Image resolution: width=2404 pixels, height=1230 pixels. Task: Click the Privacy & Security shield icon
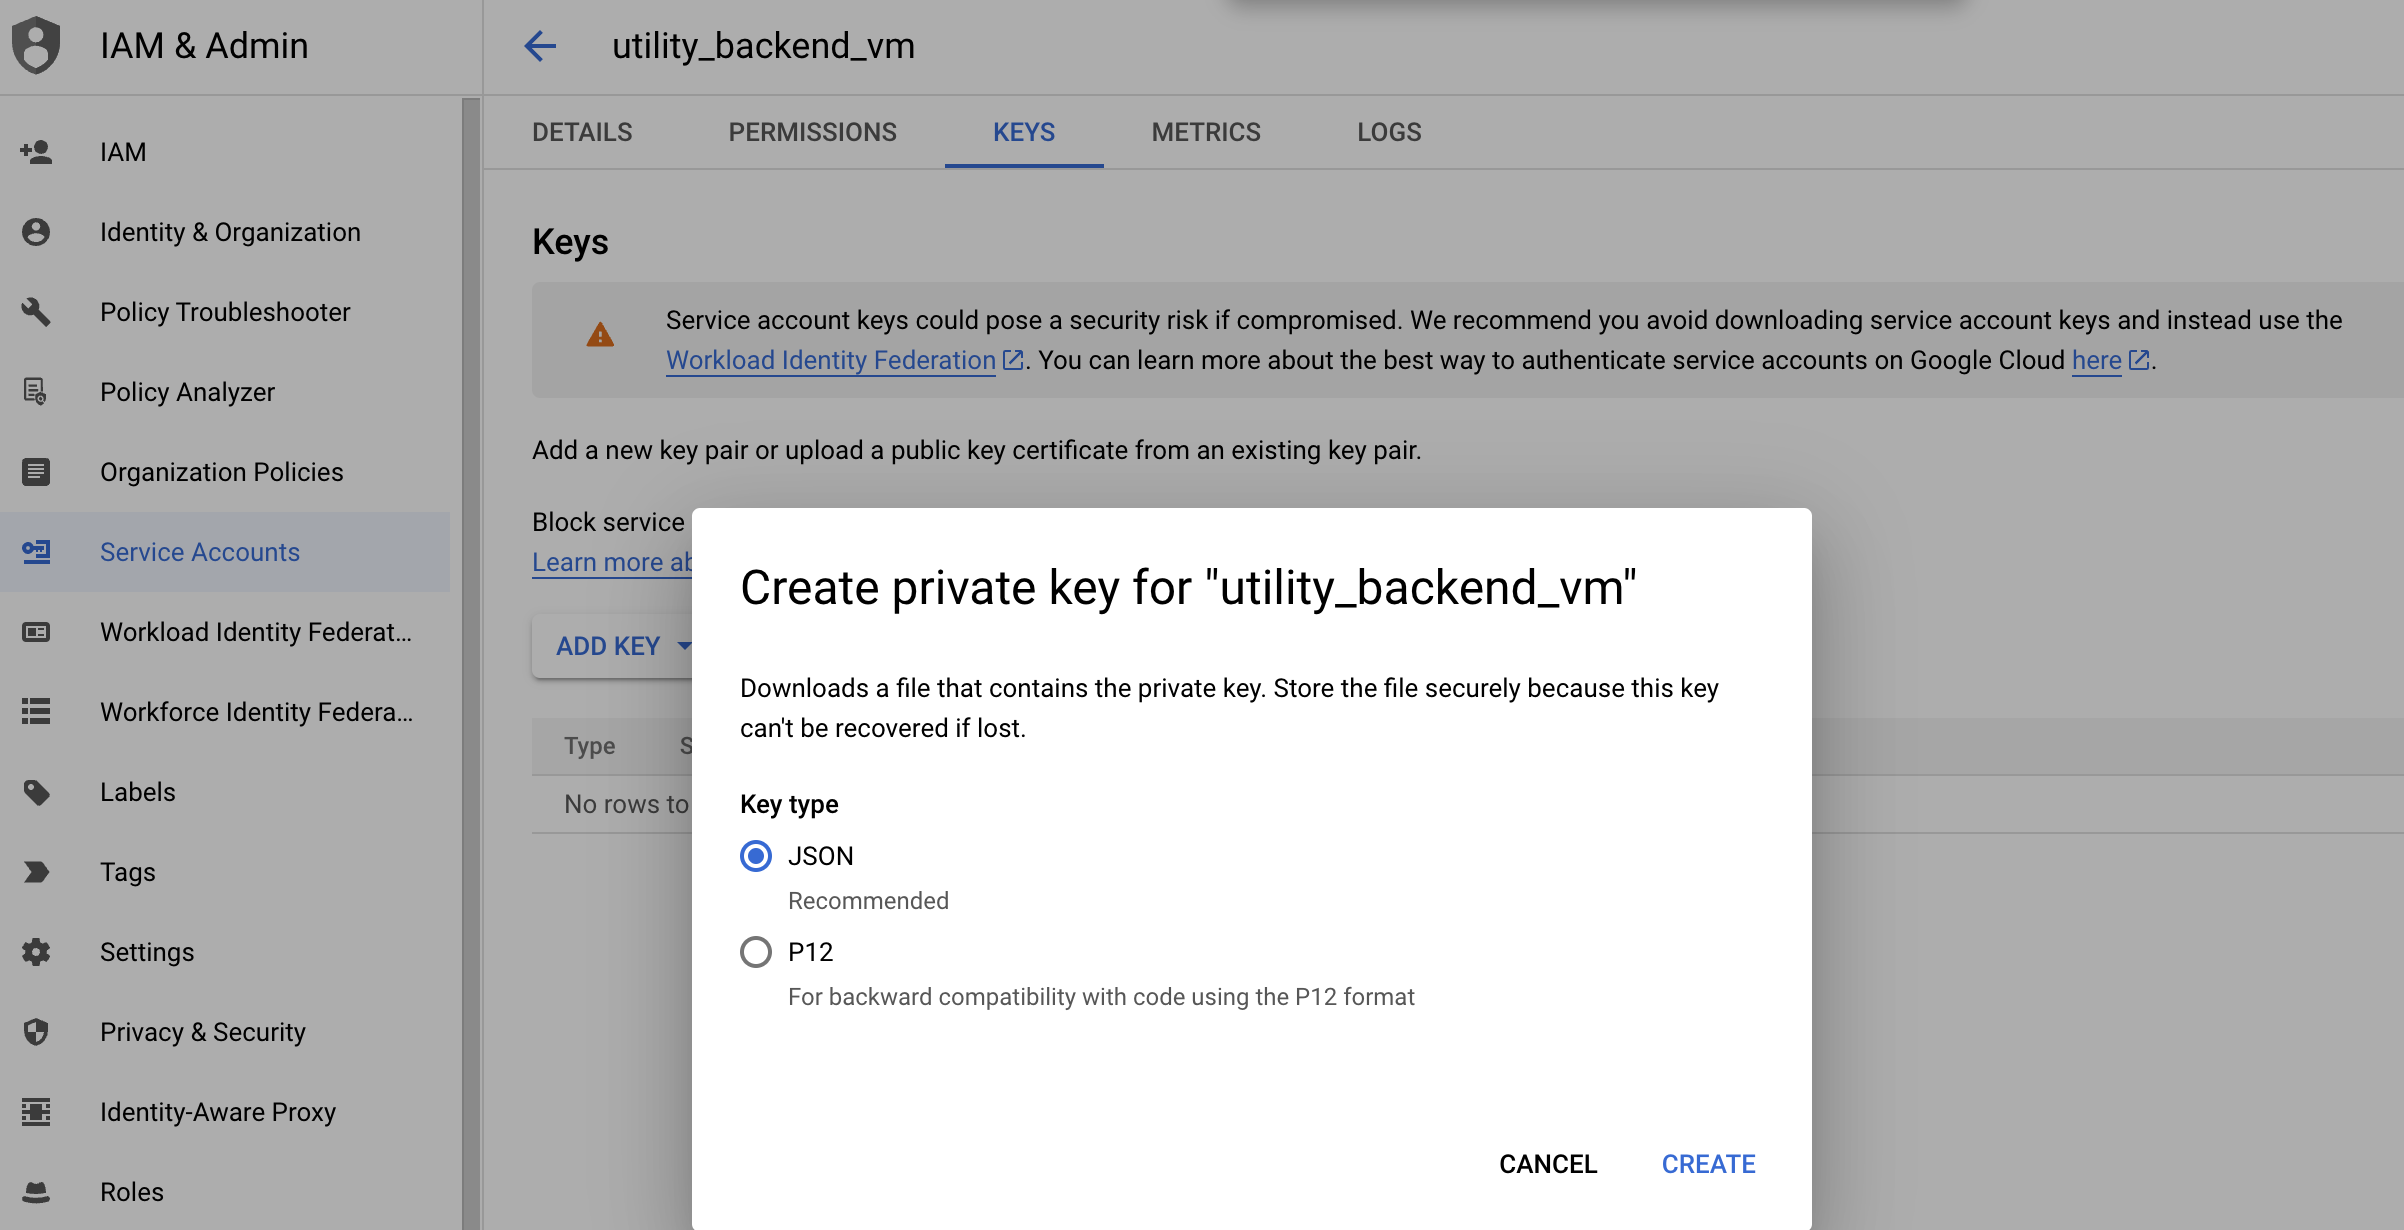[x=36, y=1032]
